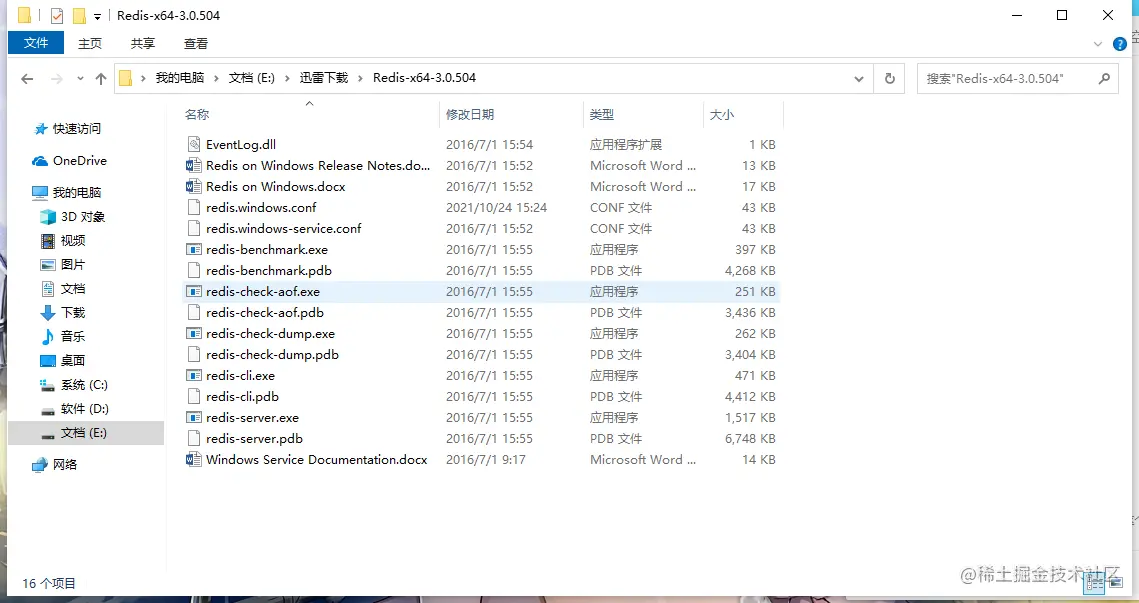Expand breadcrumb arrow after 文档 (E:)
This screenshot has height=603, width=1139.
[x=288, y=78]
